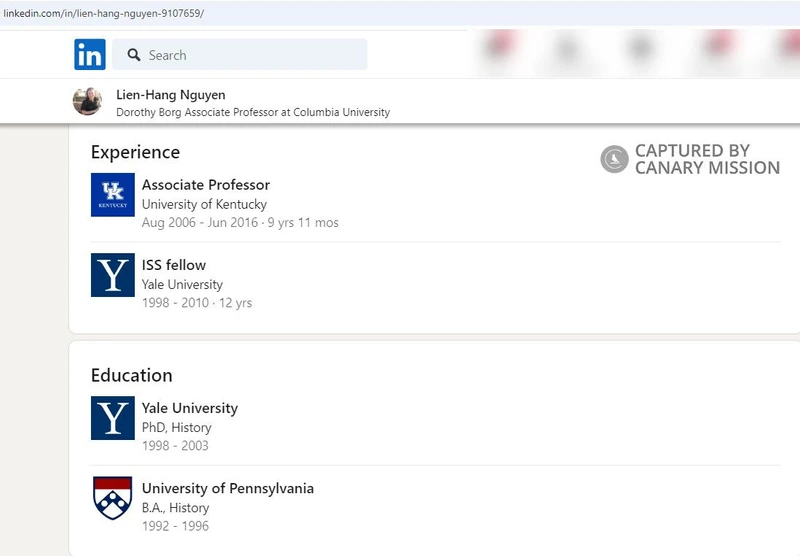Open Lien-Hang Nguyen's profile photo
Viewport: 800px width, 556px height.
(x=87, y=101)
